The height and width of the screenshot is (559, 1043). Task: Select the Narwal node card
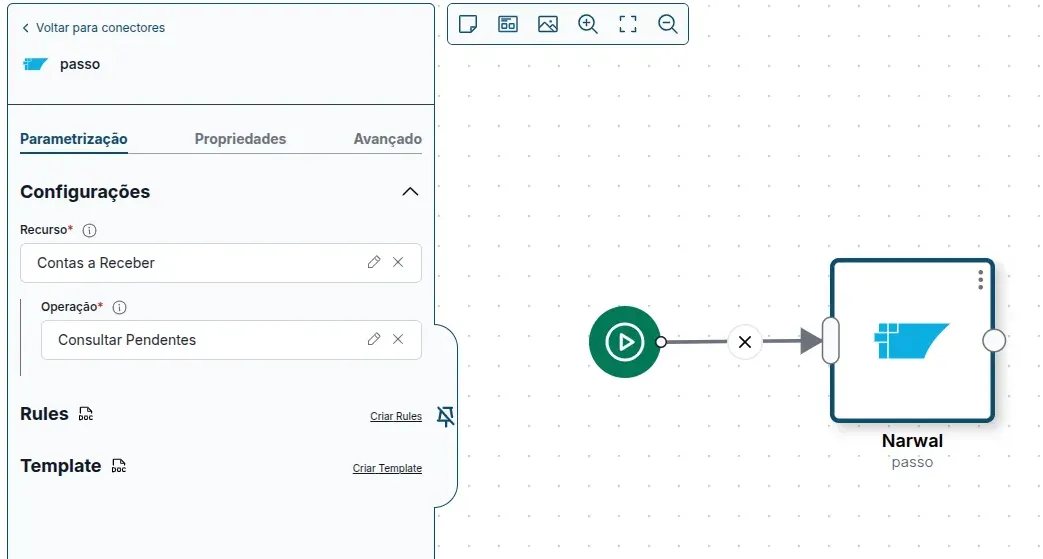913,341
